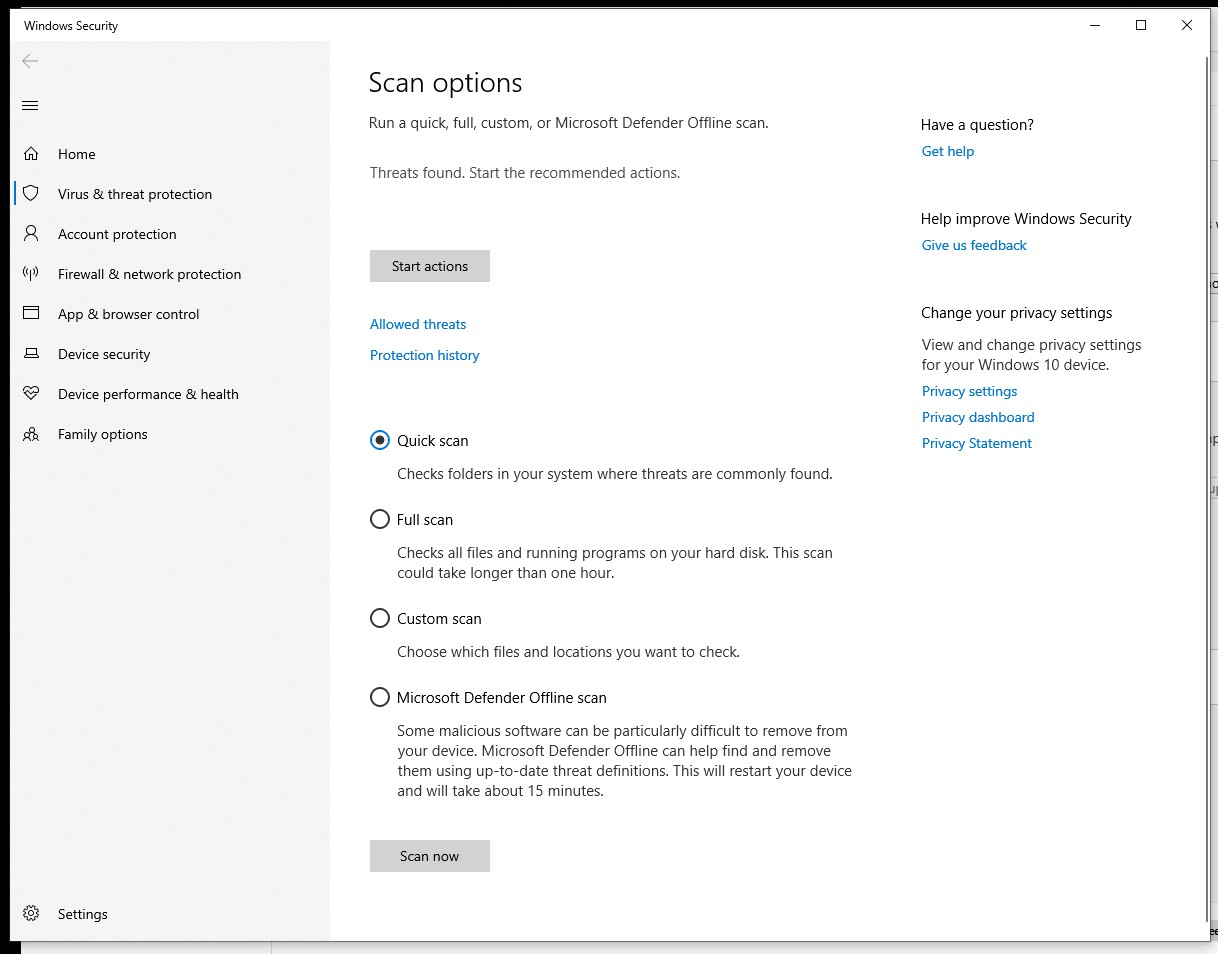Click the back arrow icon
The height and width of the screenshot is (954, 1218).
tap(30, 61)
